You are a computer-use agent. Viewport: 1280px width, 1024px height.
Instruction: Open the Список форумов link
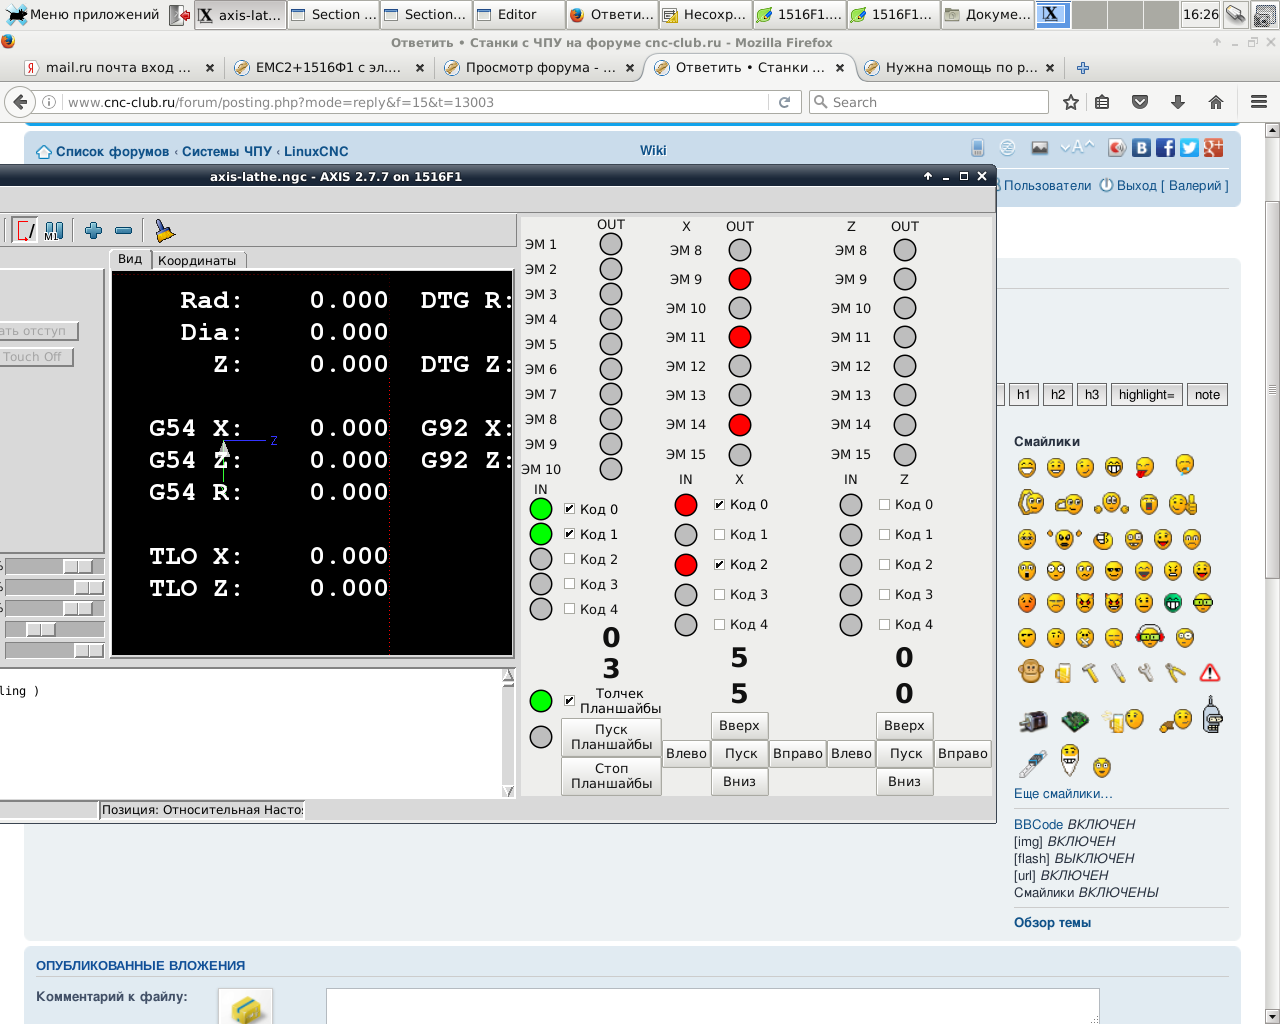112,151
